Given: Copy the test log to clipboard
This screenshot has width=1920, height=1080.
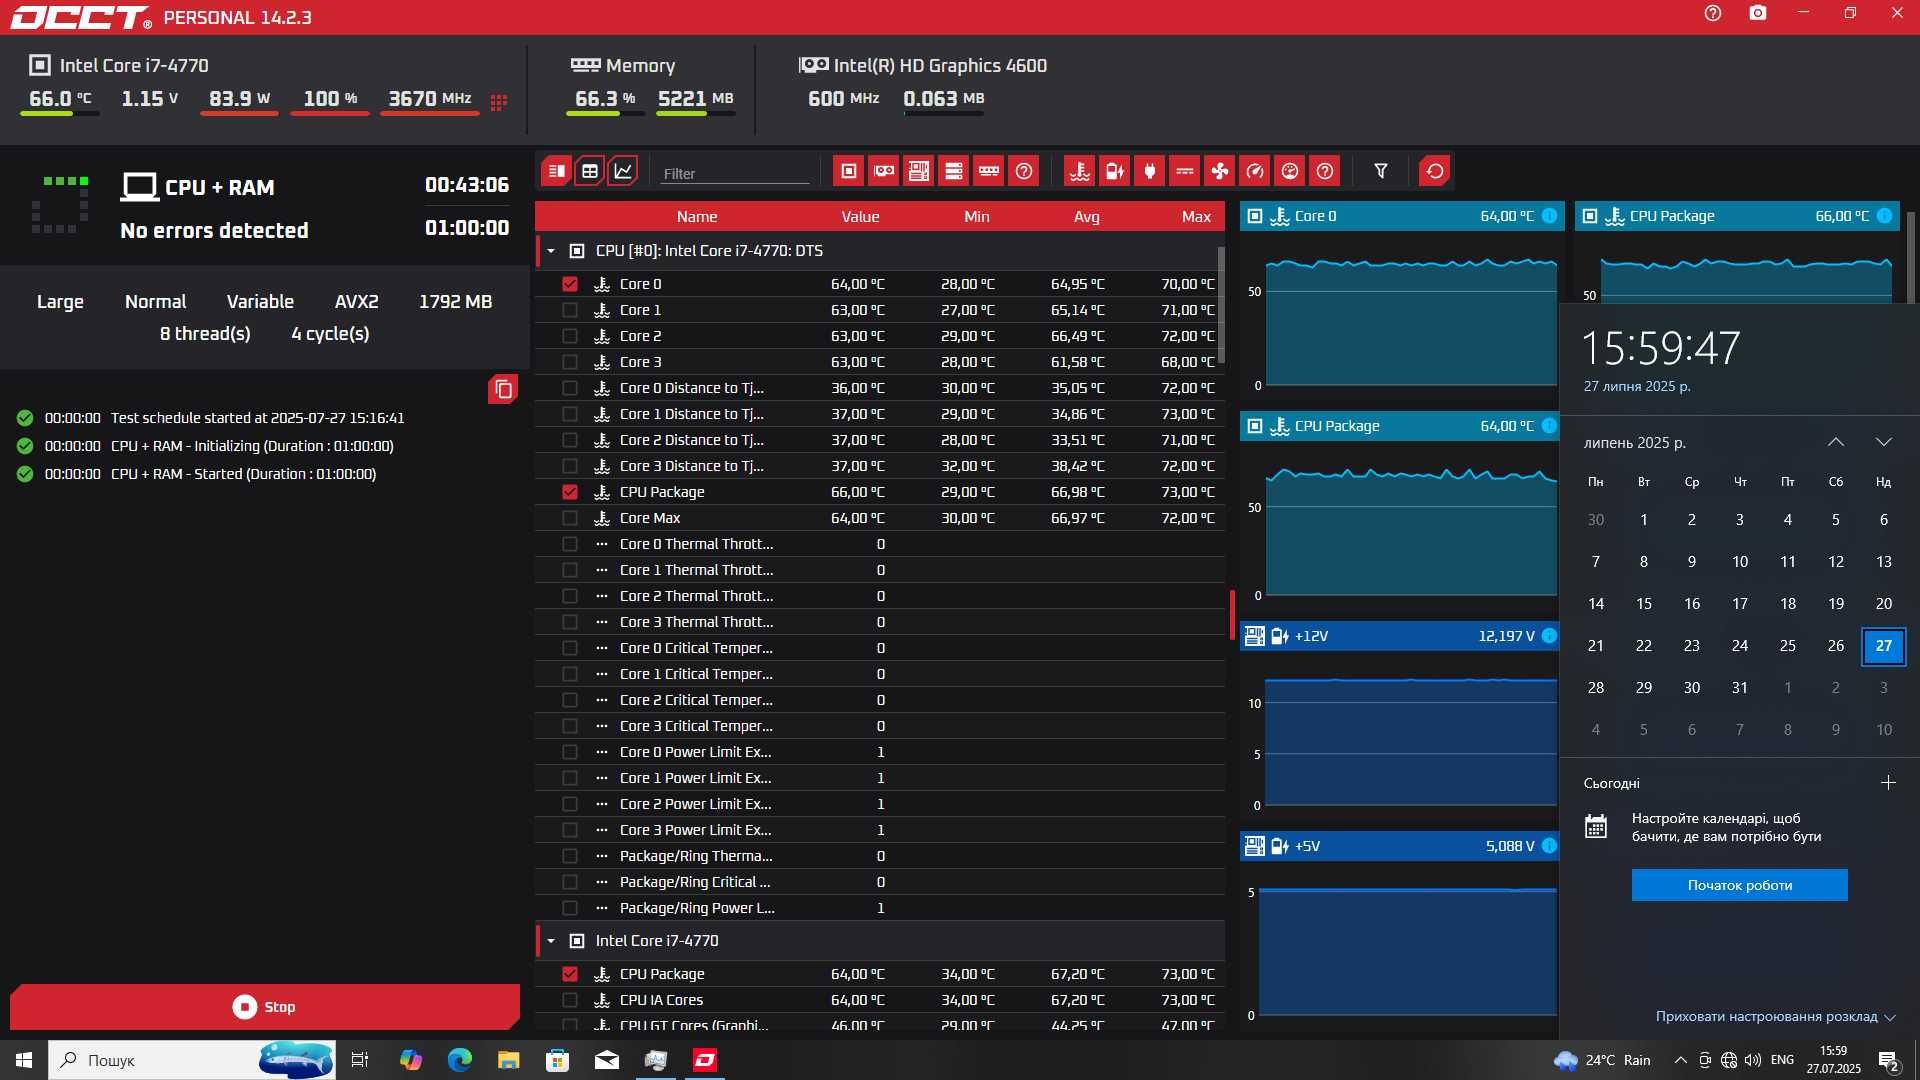Looking at the screenshot, I should click(503, 389).
